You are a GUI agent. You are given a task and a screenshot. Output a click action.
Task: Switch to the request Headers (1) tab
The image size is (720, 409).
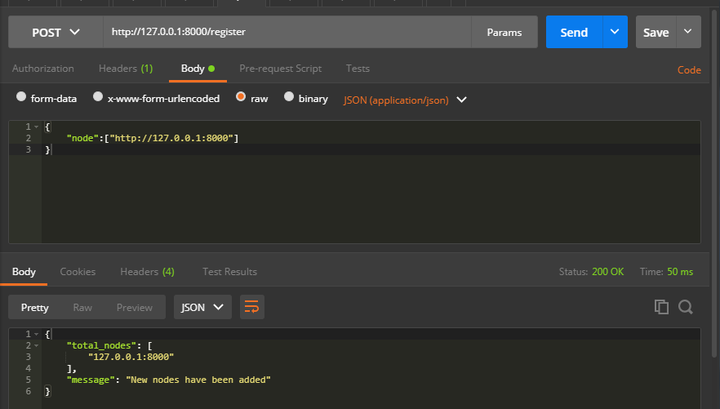tap(125, 69)
